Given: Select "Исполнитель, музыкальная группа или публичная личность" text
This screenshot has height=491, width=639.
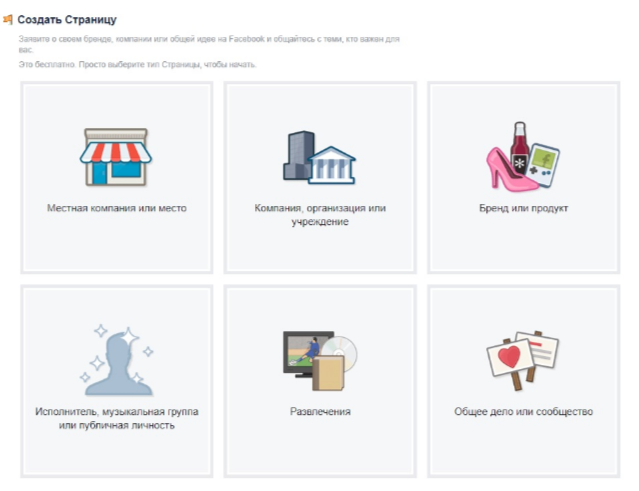Looking at the screenshot, I should click(x=117, y=418).
